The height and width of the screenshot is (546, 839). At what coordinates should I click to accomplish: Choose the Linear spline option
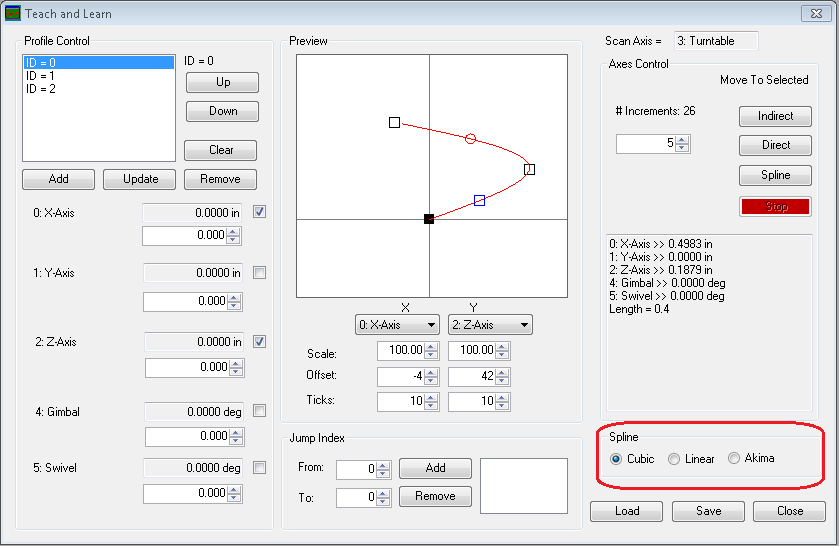coord(674,459)
